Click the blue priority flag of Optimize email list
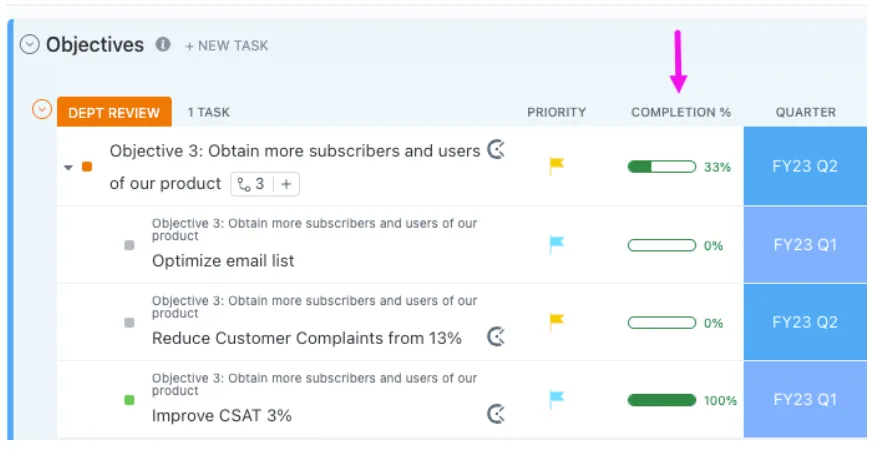The width and height of the screenshot is (875, 450). pyautogui.click(x=556, y=245)
